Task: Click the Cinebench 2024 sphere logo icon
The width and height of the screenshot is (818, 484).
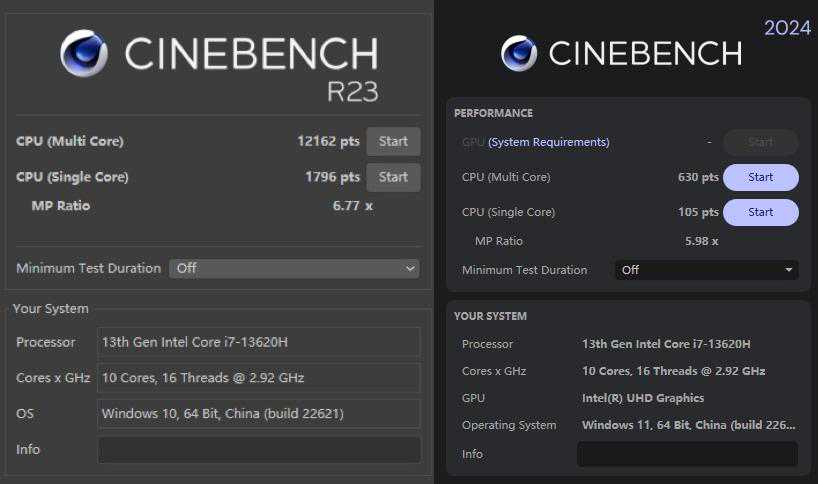Action: [520, 54]
